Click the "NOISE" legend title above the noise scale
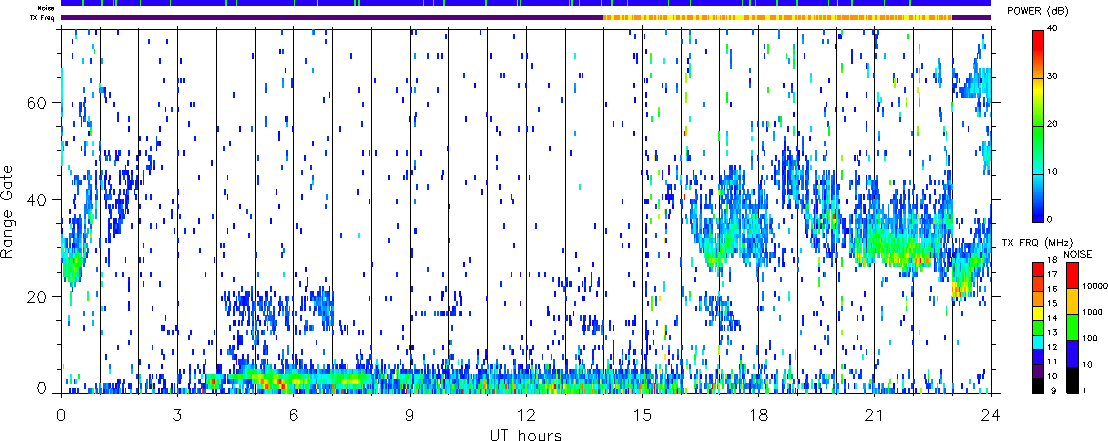Image resolution: width=1108 pixels, height=441 pixels. (1077, 254)
